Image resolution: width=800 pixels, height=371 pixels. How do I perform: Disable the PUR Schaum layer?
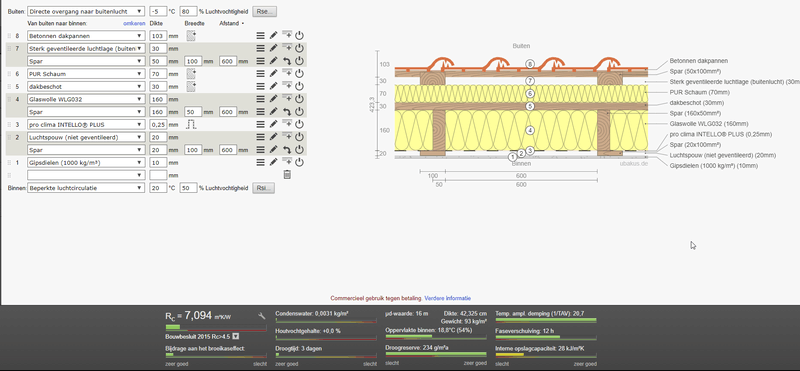point(299,74)
